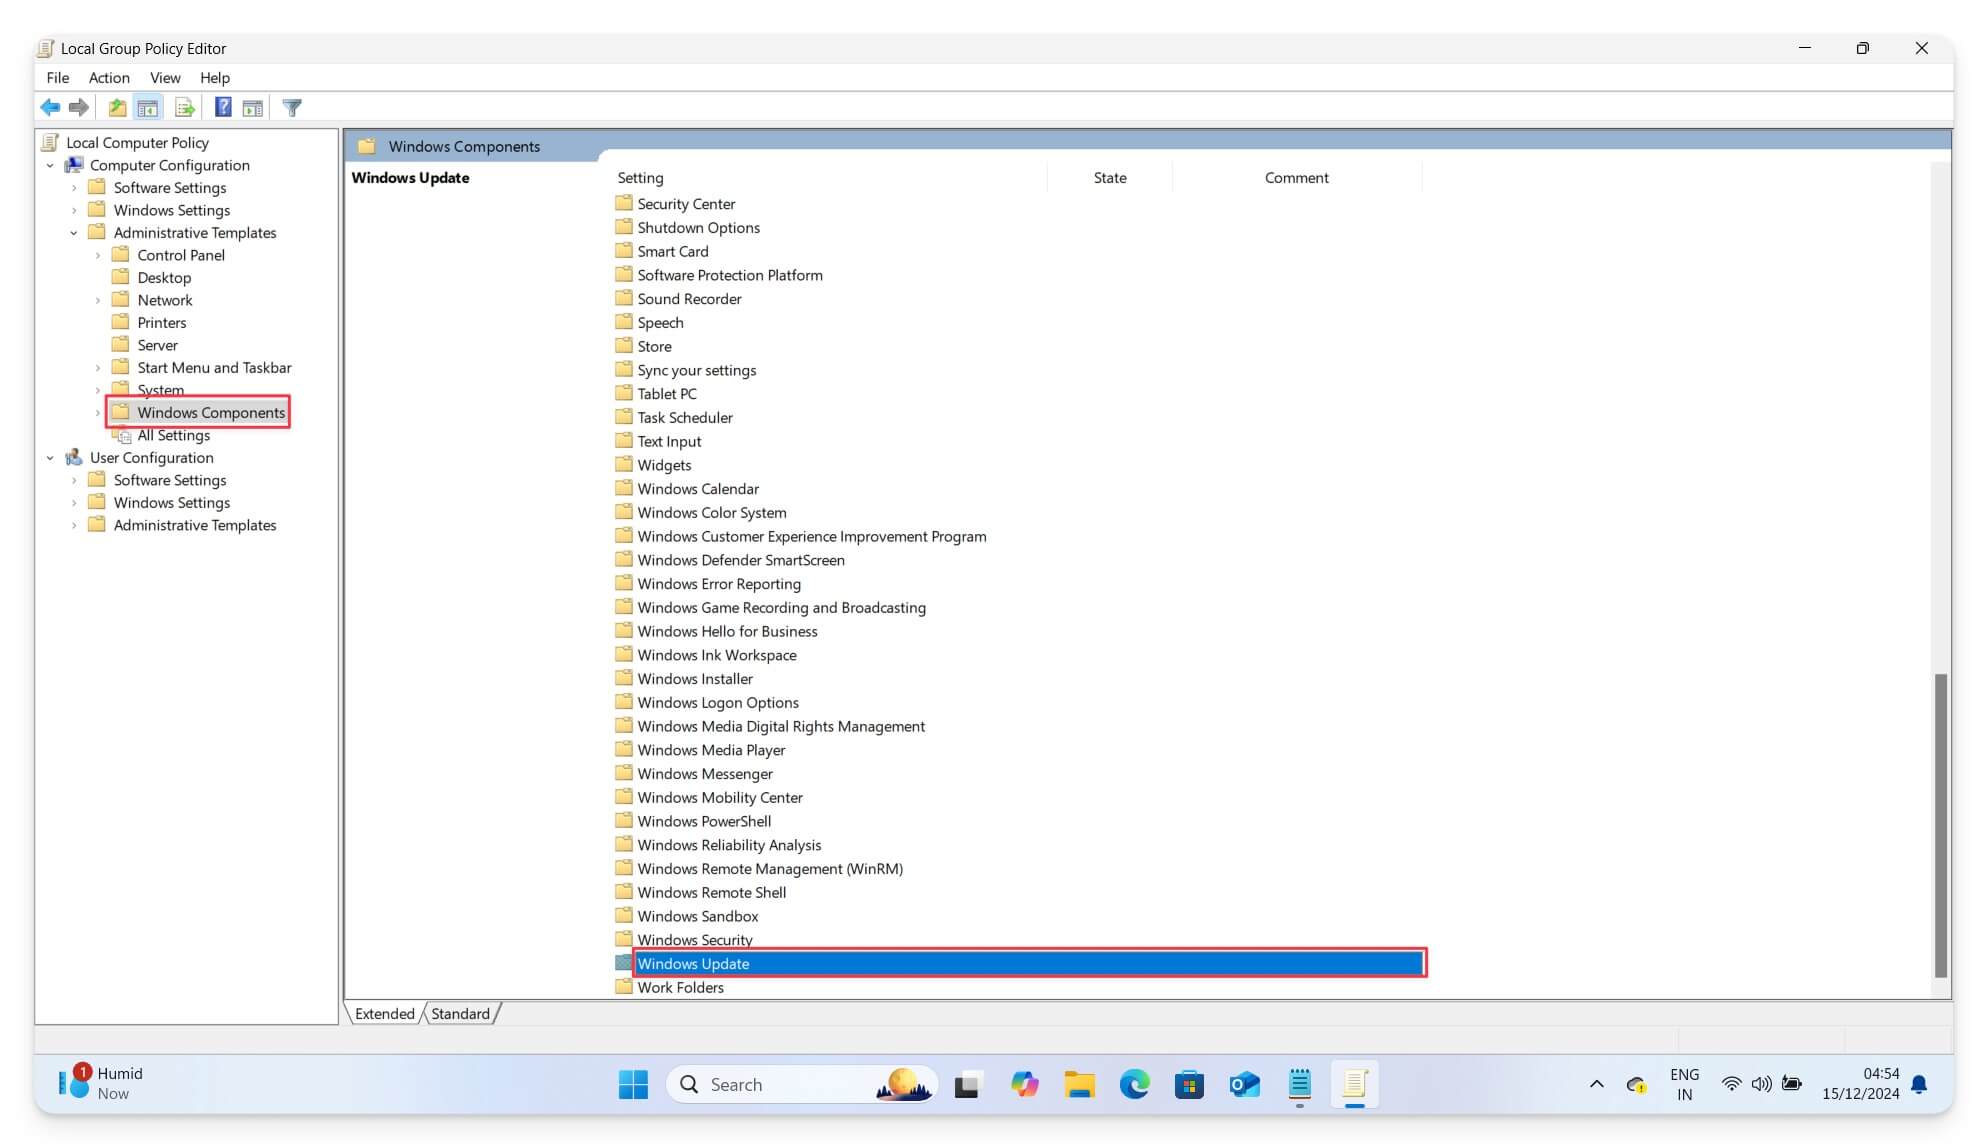
Task: Click the taskbar Search box
Action: point(801,1084)
